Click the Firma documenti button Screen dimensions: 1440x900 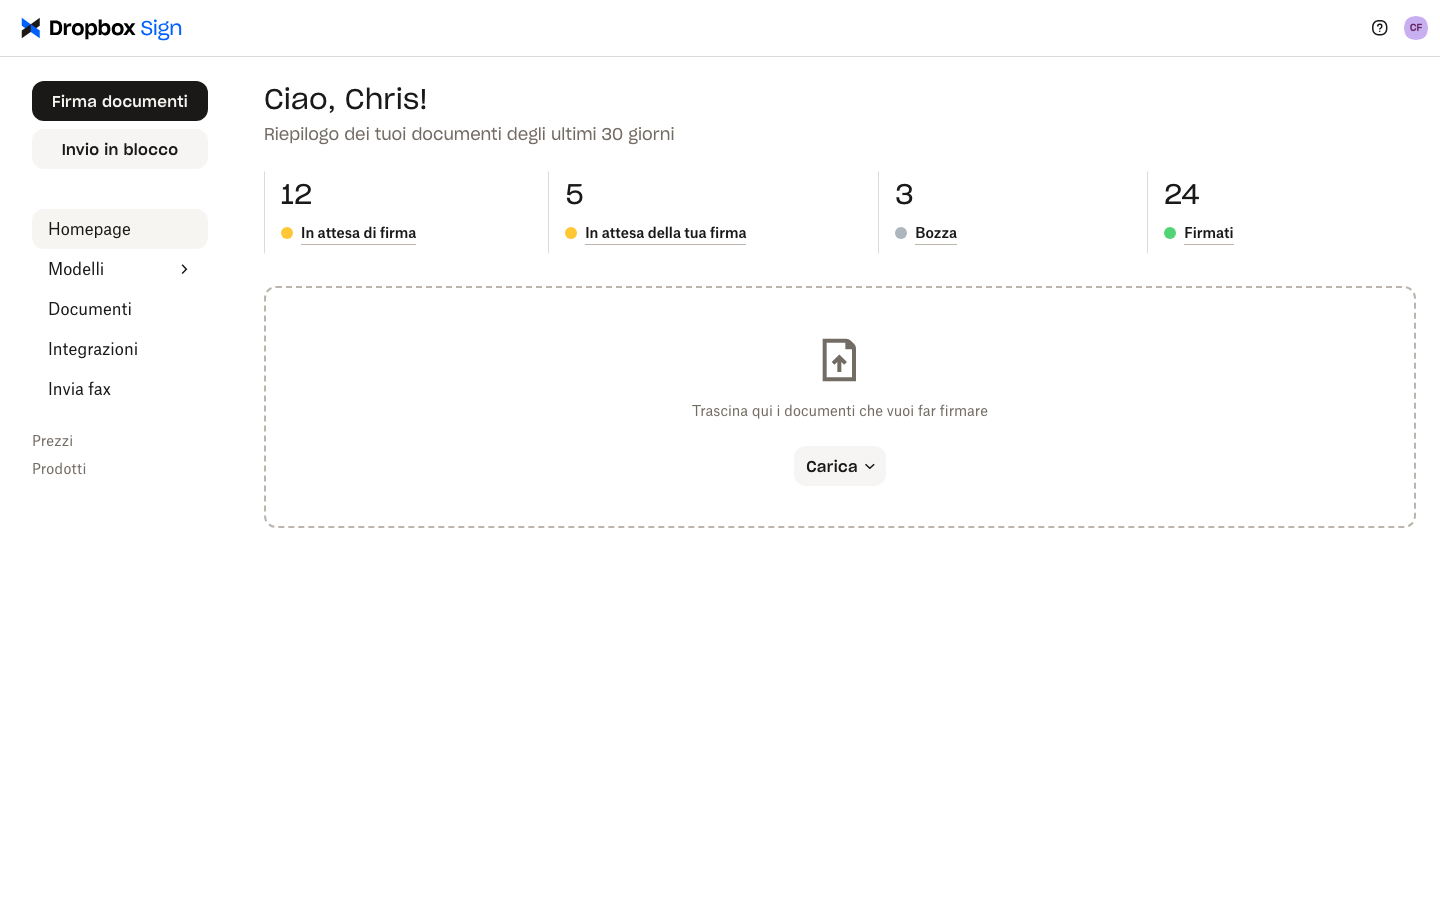[120, 101]
